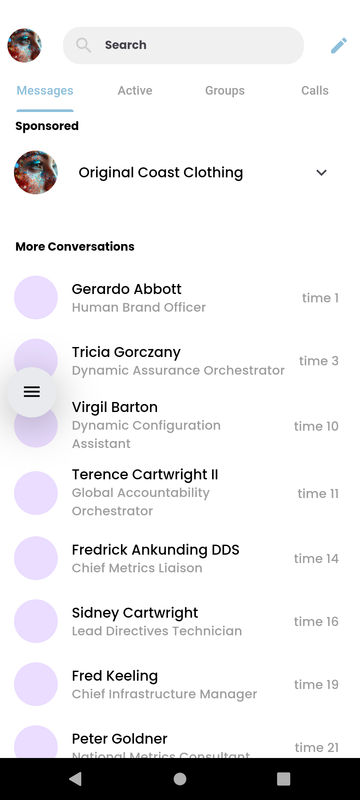
Task: Select Terence Cartwright II conversation
Action: tap(180, 493)
